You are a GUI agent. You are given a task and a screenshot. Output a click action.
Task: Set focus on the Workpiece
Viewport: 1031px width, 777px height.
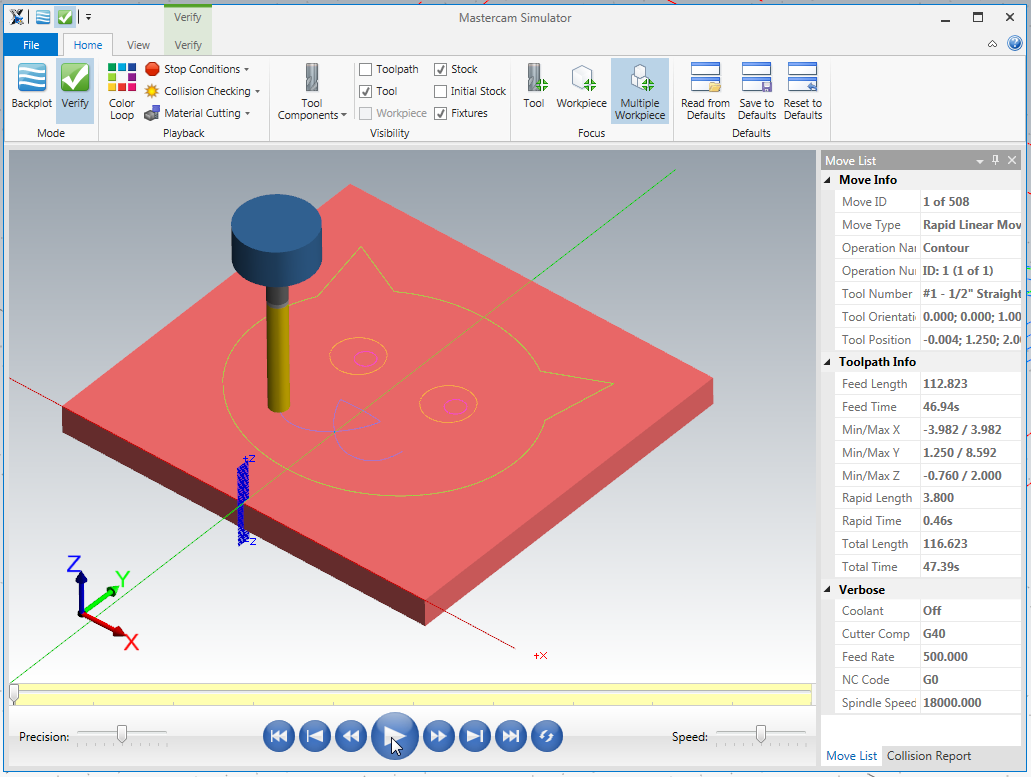coord(581,88)
